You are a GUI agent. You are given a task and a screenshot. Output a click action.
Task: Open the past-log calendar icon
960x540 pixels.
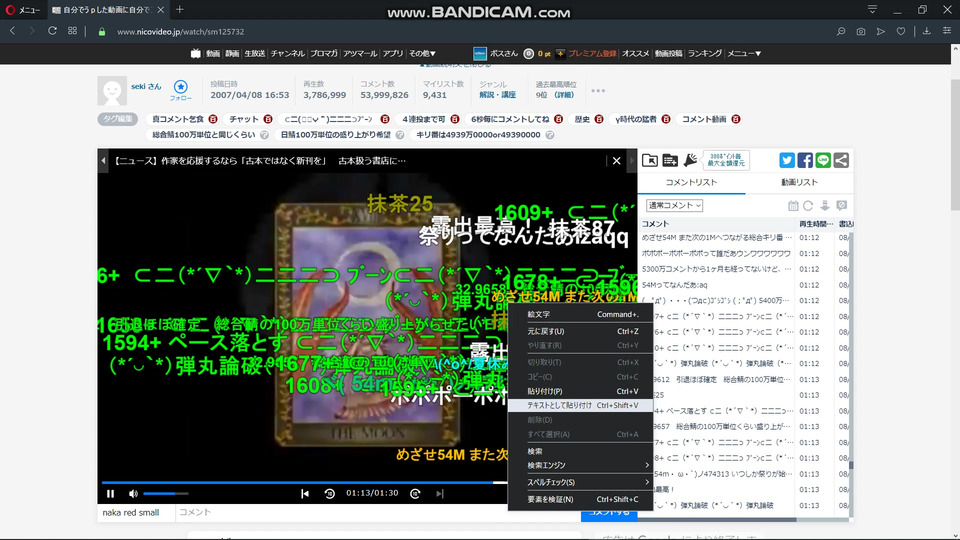[793, 206]
